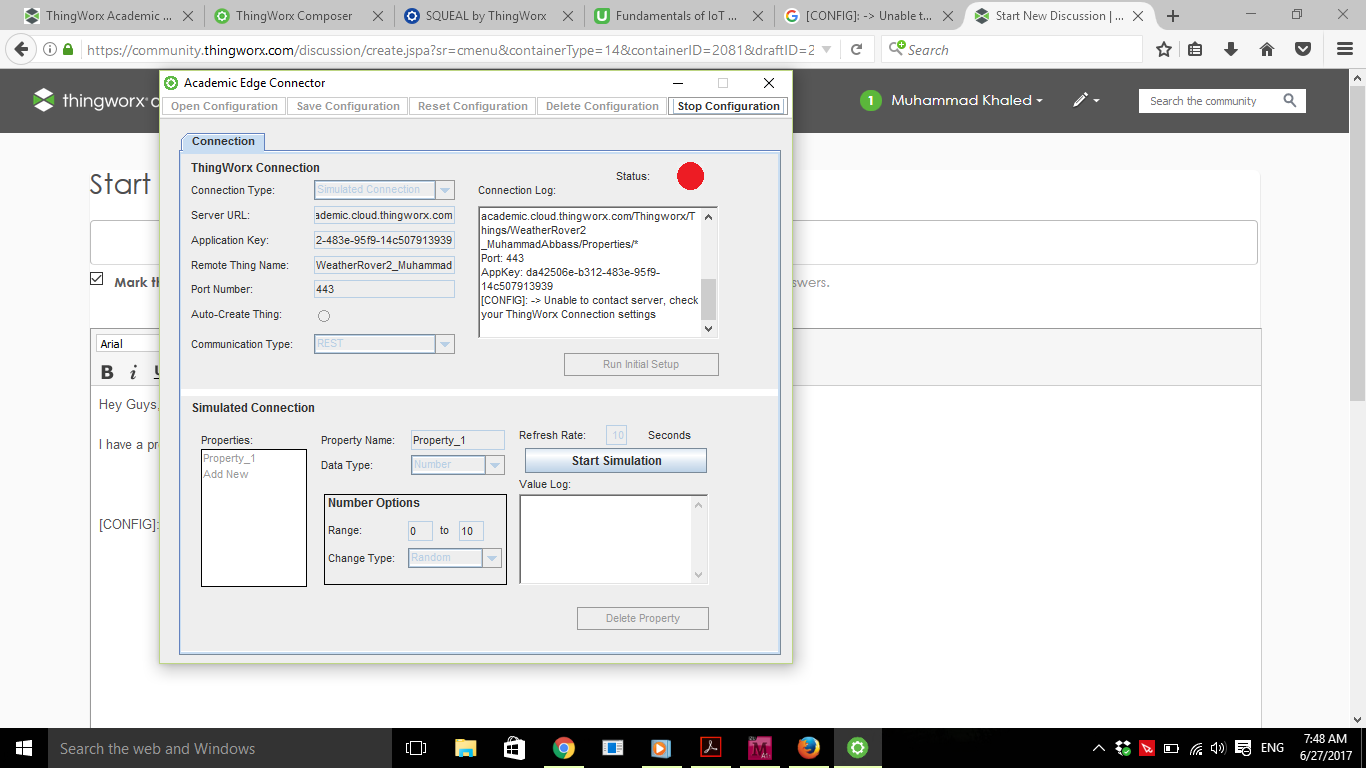1366x768 pixels.
Task: Expand Connection Type dropdown
Action: 445,190
